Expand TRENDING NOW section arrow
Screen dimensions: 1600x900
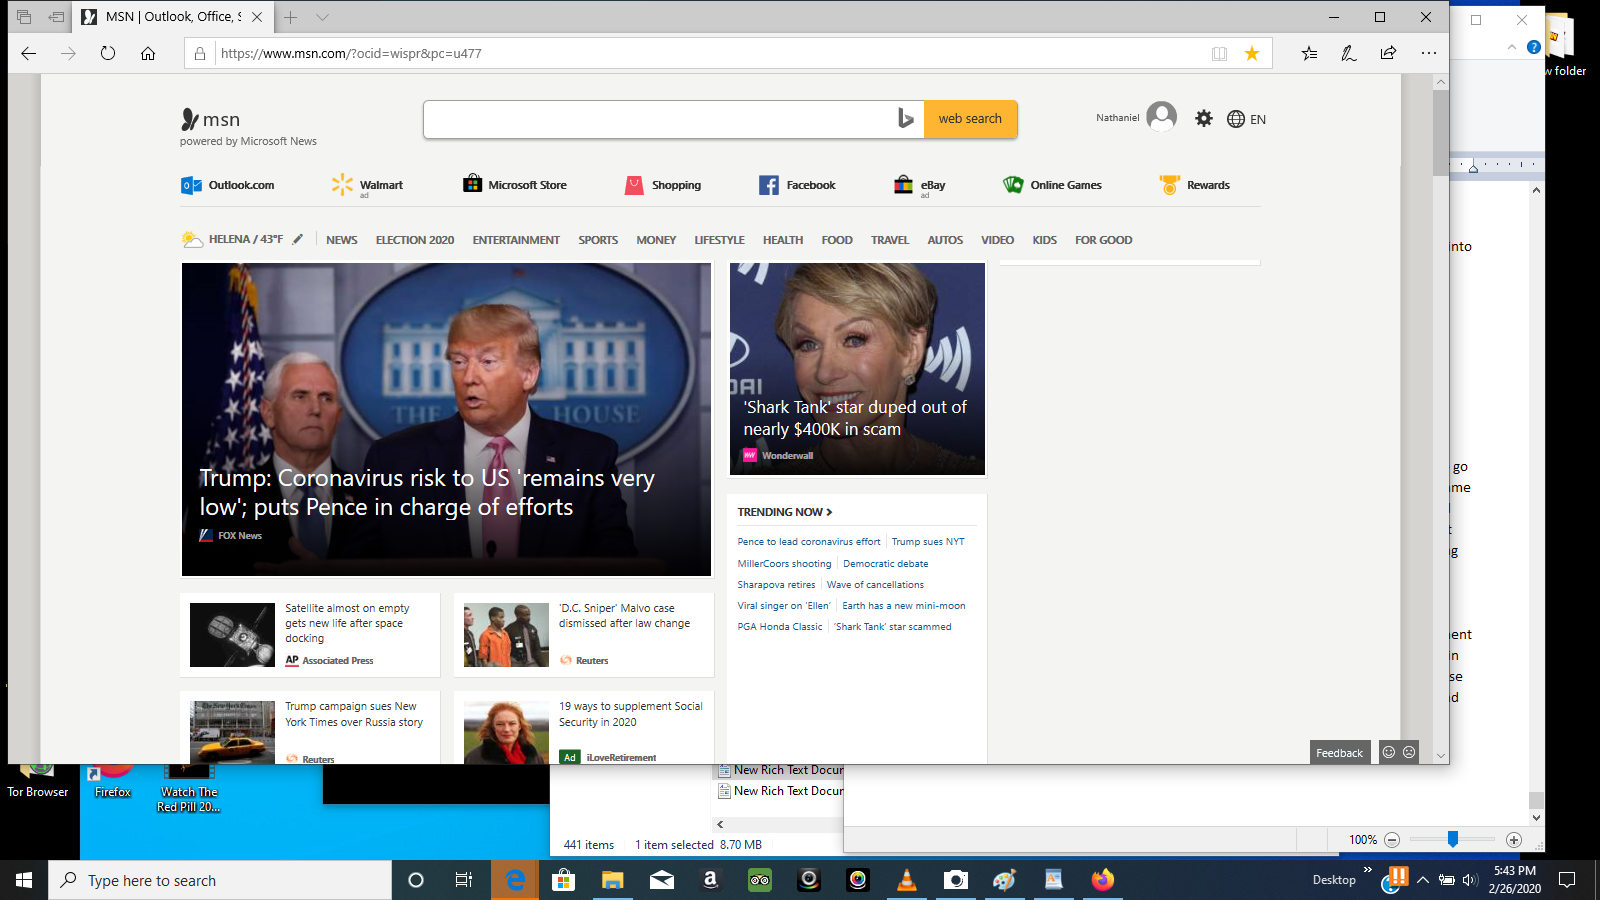829,512
